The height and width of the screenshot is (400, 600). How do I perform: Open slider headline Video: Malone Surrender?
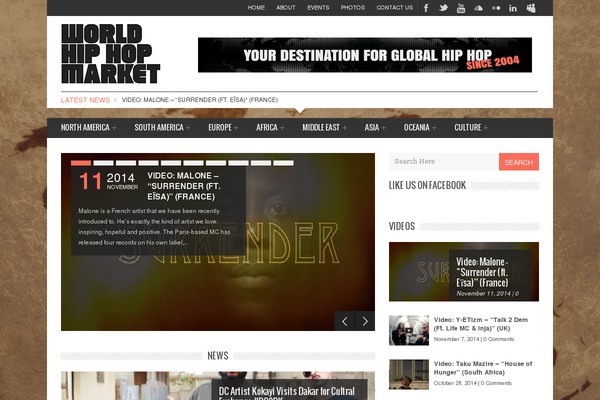[x=184, y=186]
